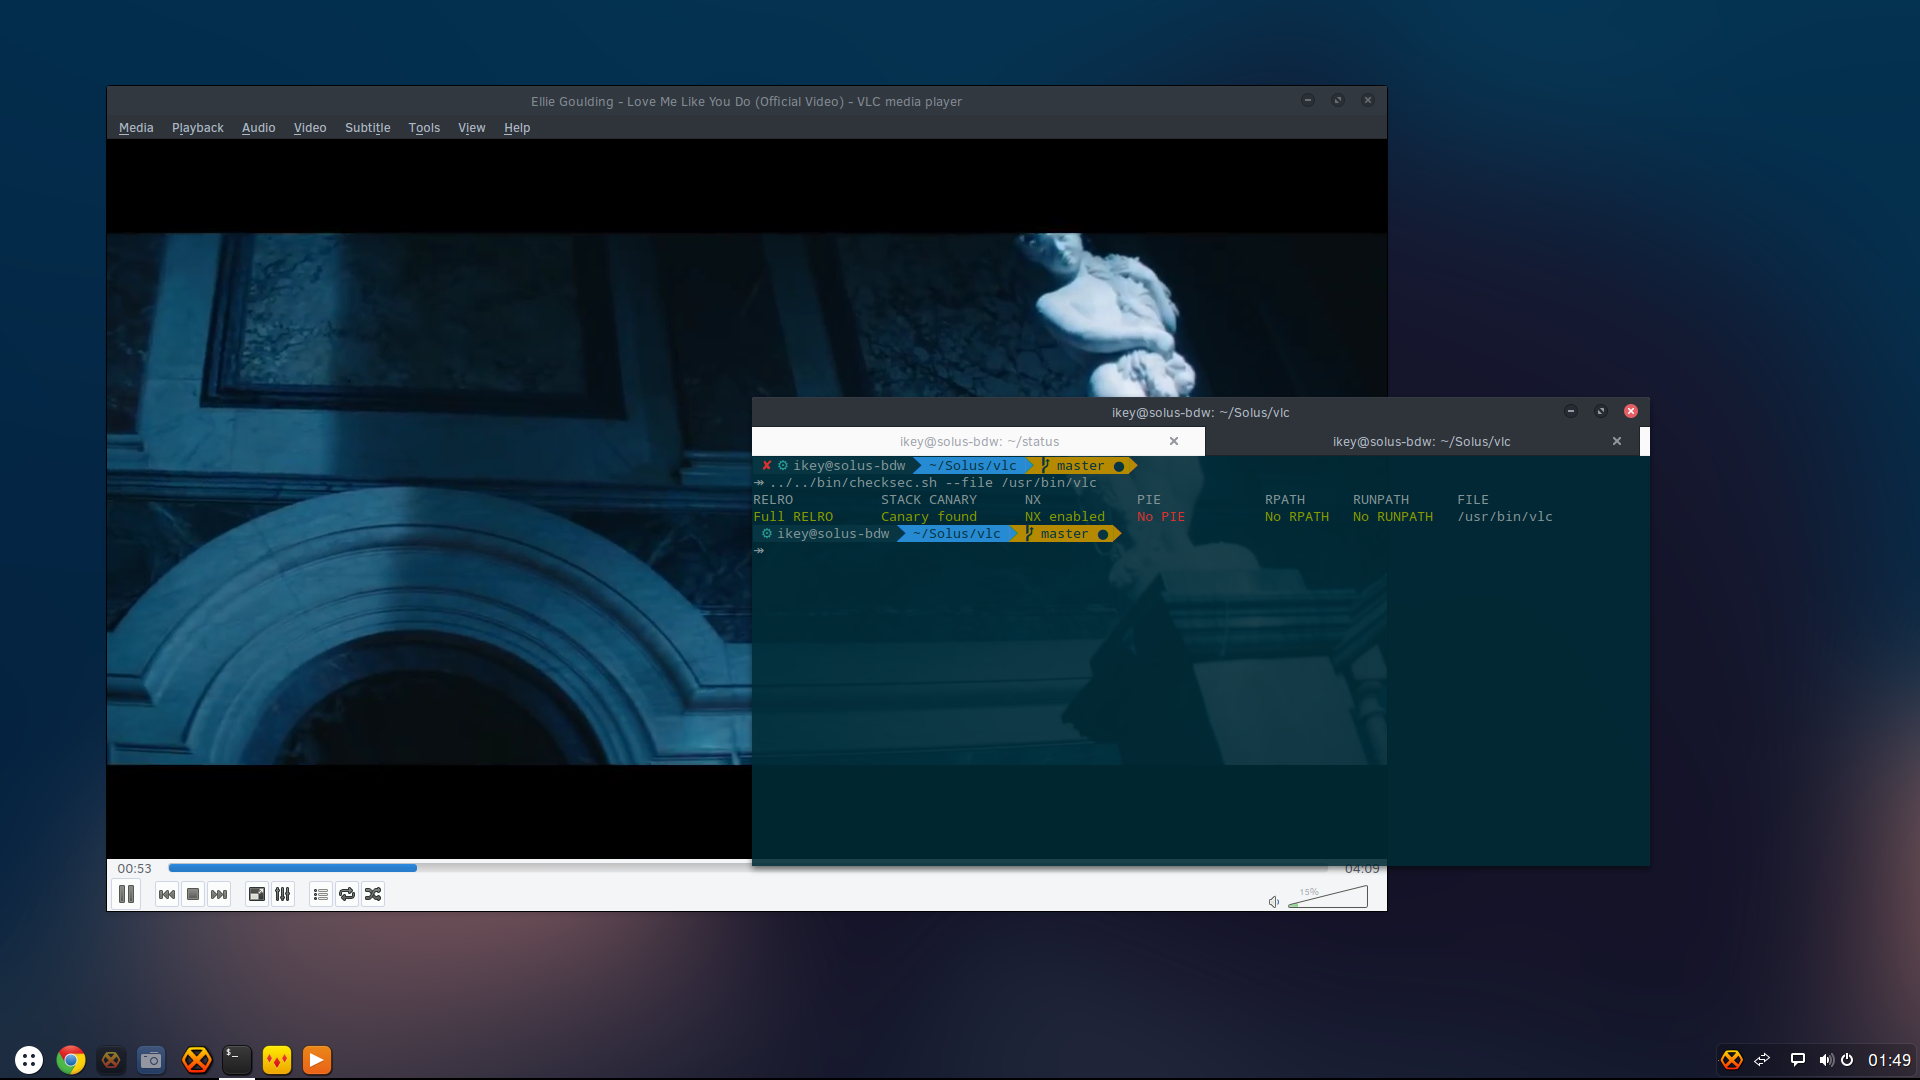Viewport: 1920px width, 1080px height.
Task: Open the Help menu in VLC
Action: pyautogui.click(x=517, y=128)
